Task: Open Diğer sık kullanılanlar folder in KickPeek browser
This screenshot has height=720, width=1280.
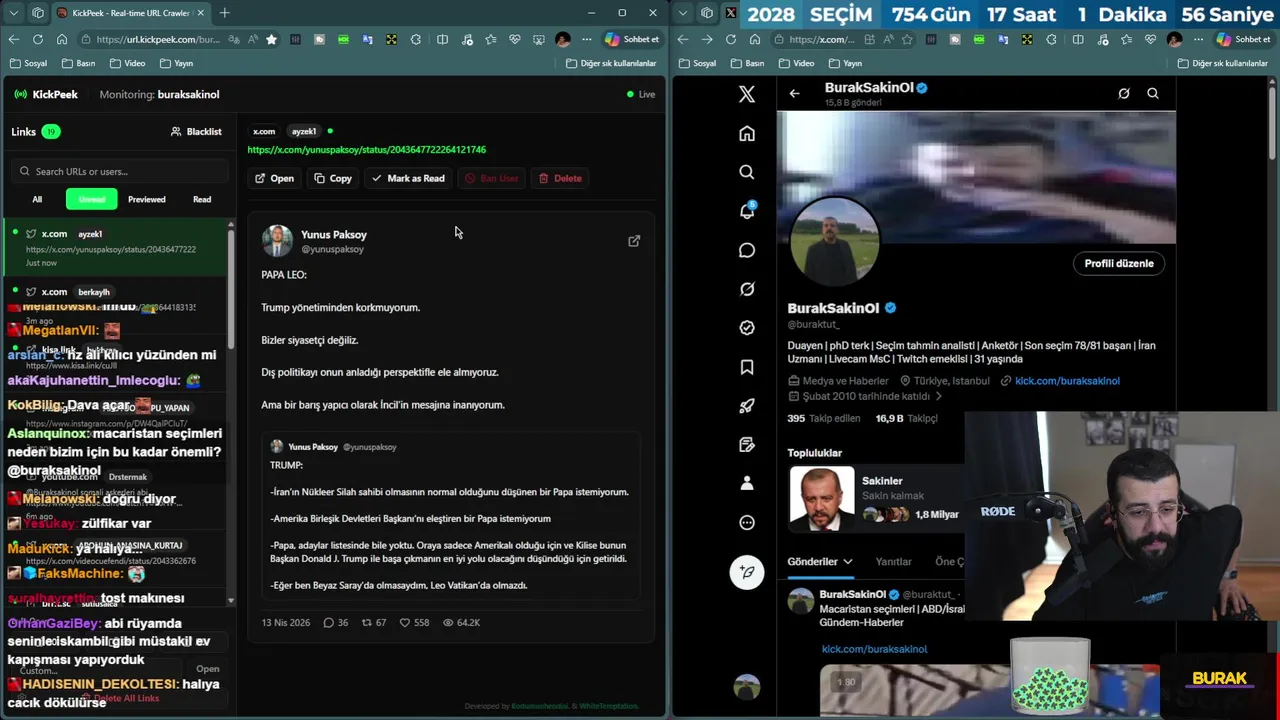Action: click(611, 63)
